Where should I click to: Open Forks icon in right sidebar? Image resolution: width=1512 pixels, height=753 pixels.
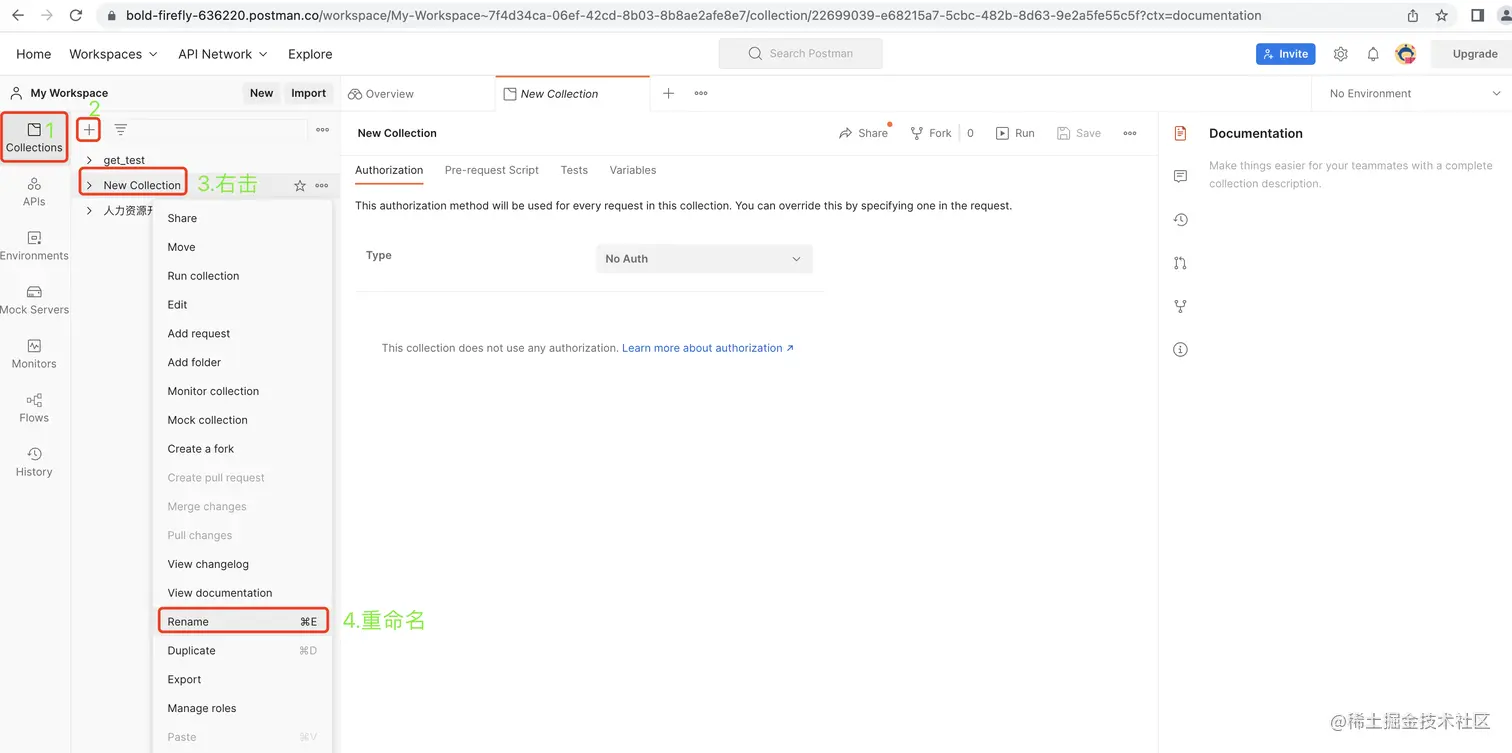(1180, 306)
